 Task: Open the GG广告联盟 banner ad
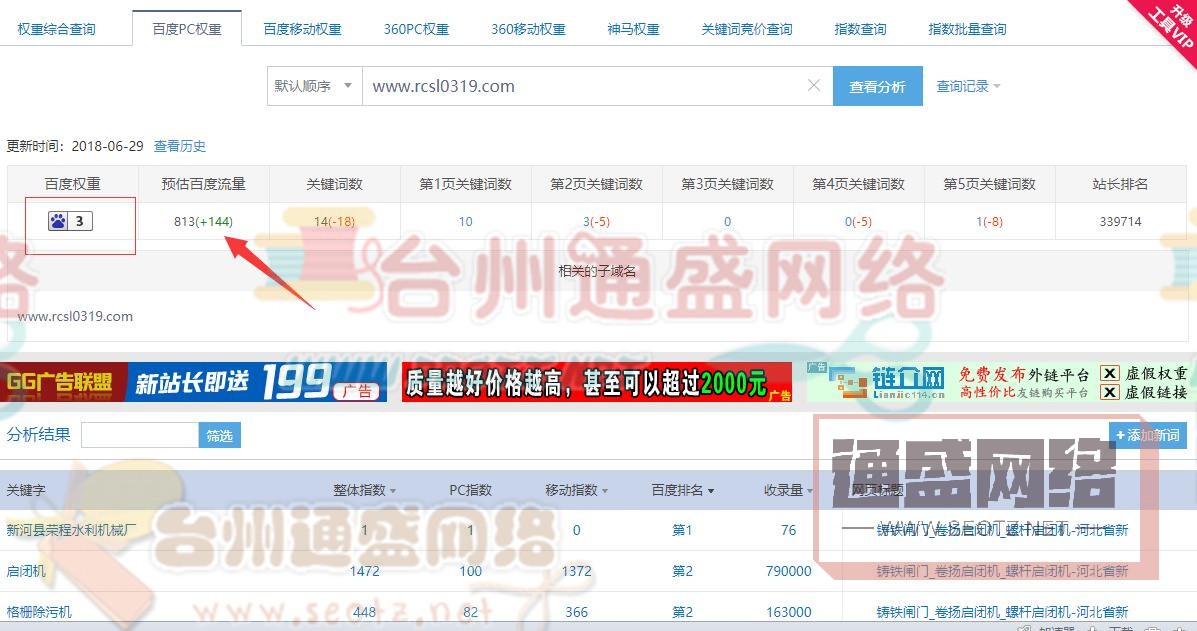coord(64,382)
